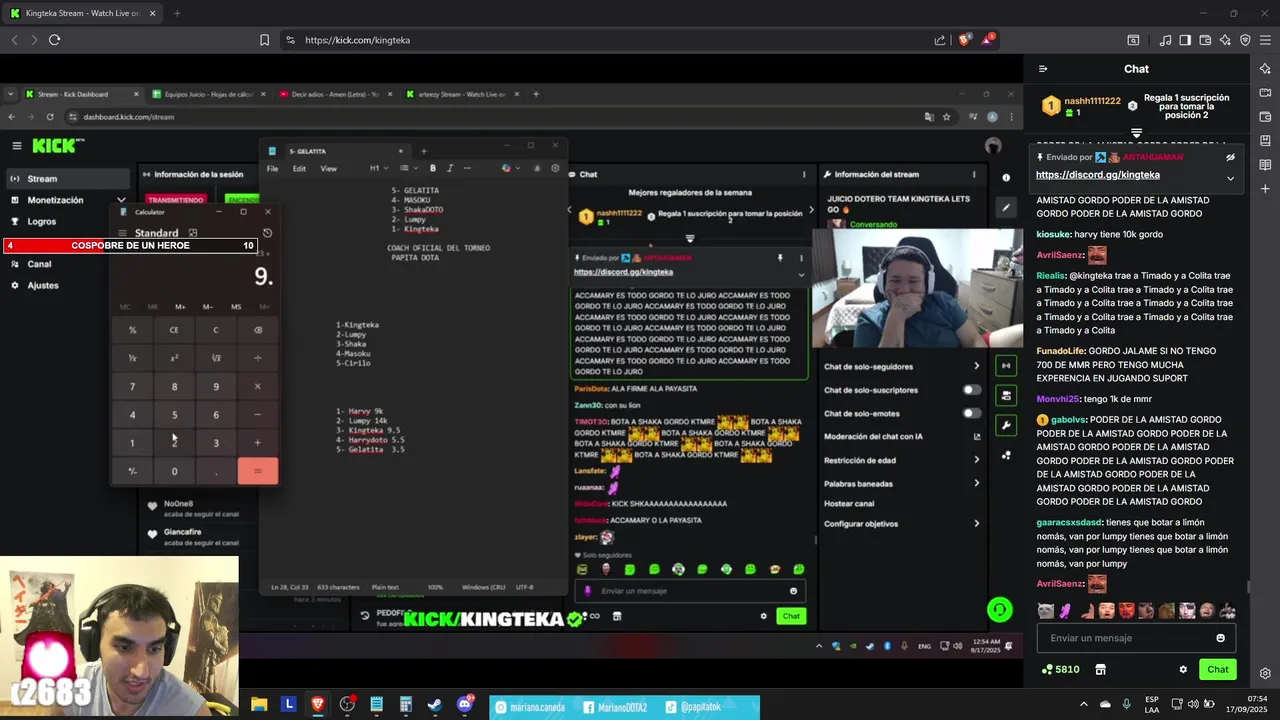Viewport: 1280px width, 720px height.
Task: Click the browser address bar URL
Action: [x=357, y=40]
